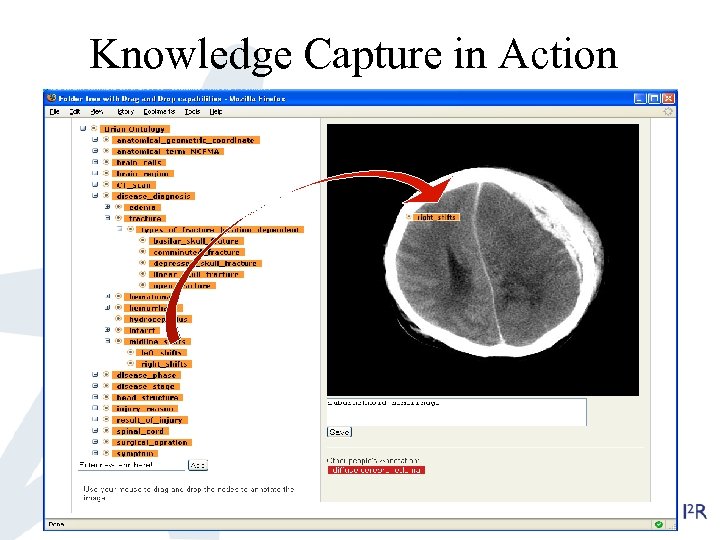Image resolution: width=720 pixels, height=540 pixels.
Task: Select the hydrocephalus tree label
Action: pos(158,319)
